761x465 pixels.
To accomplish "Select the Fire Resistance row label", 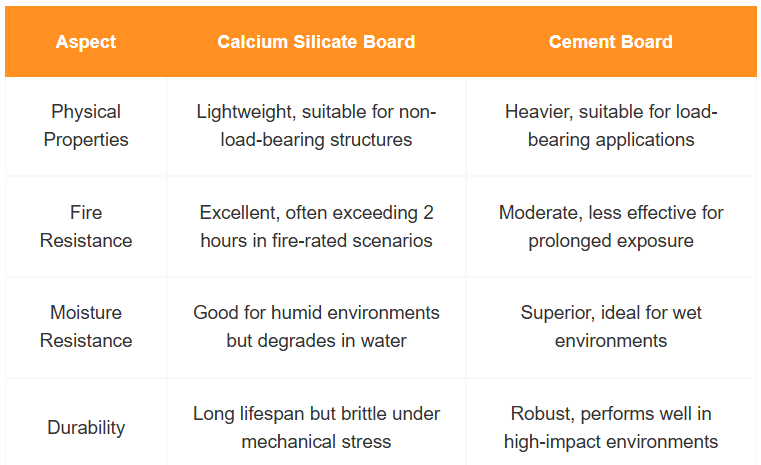I will (86, 226).
